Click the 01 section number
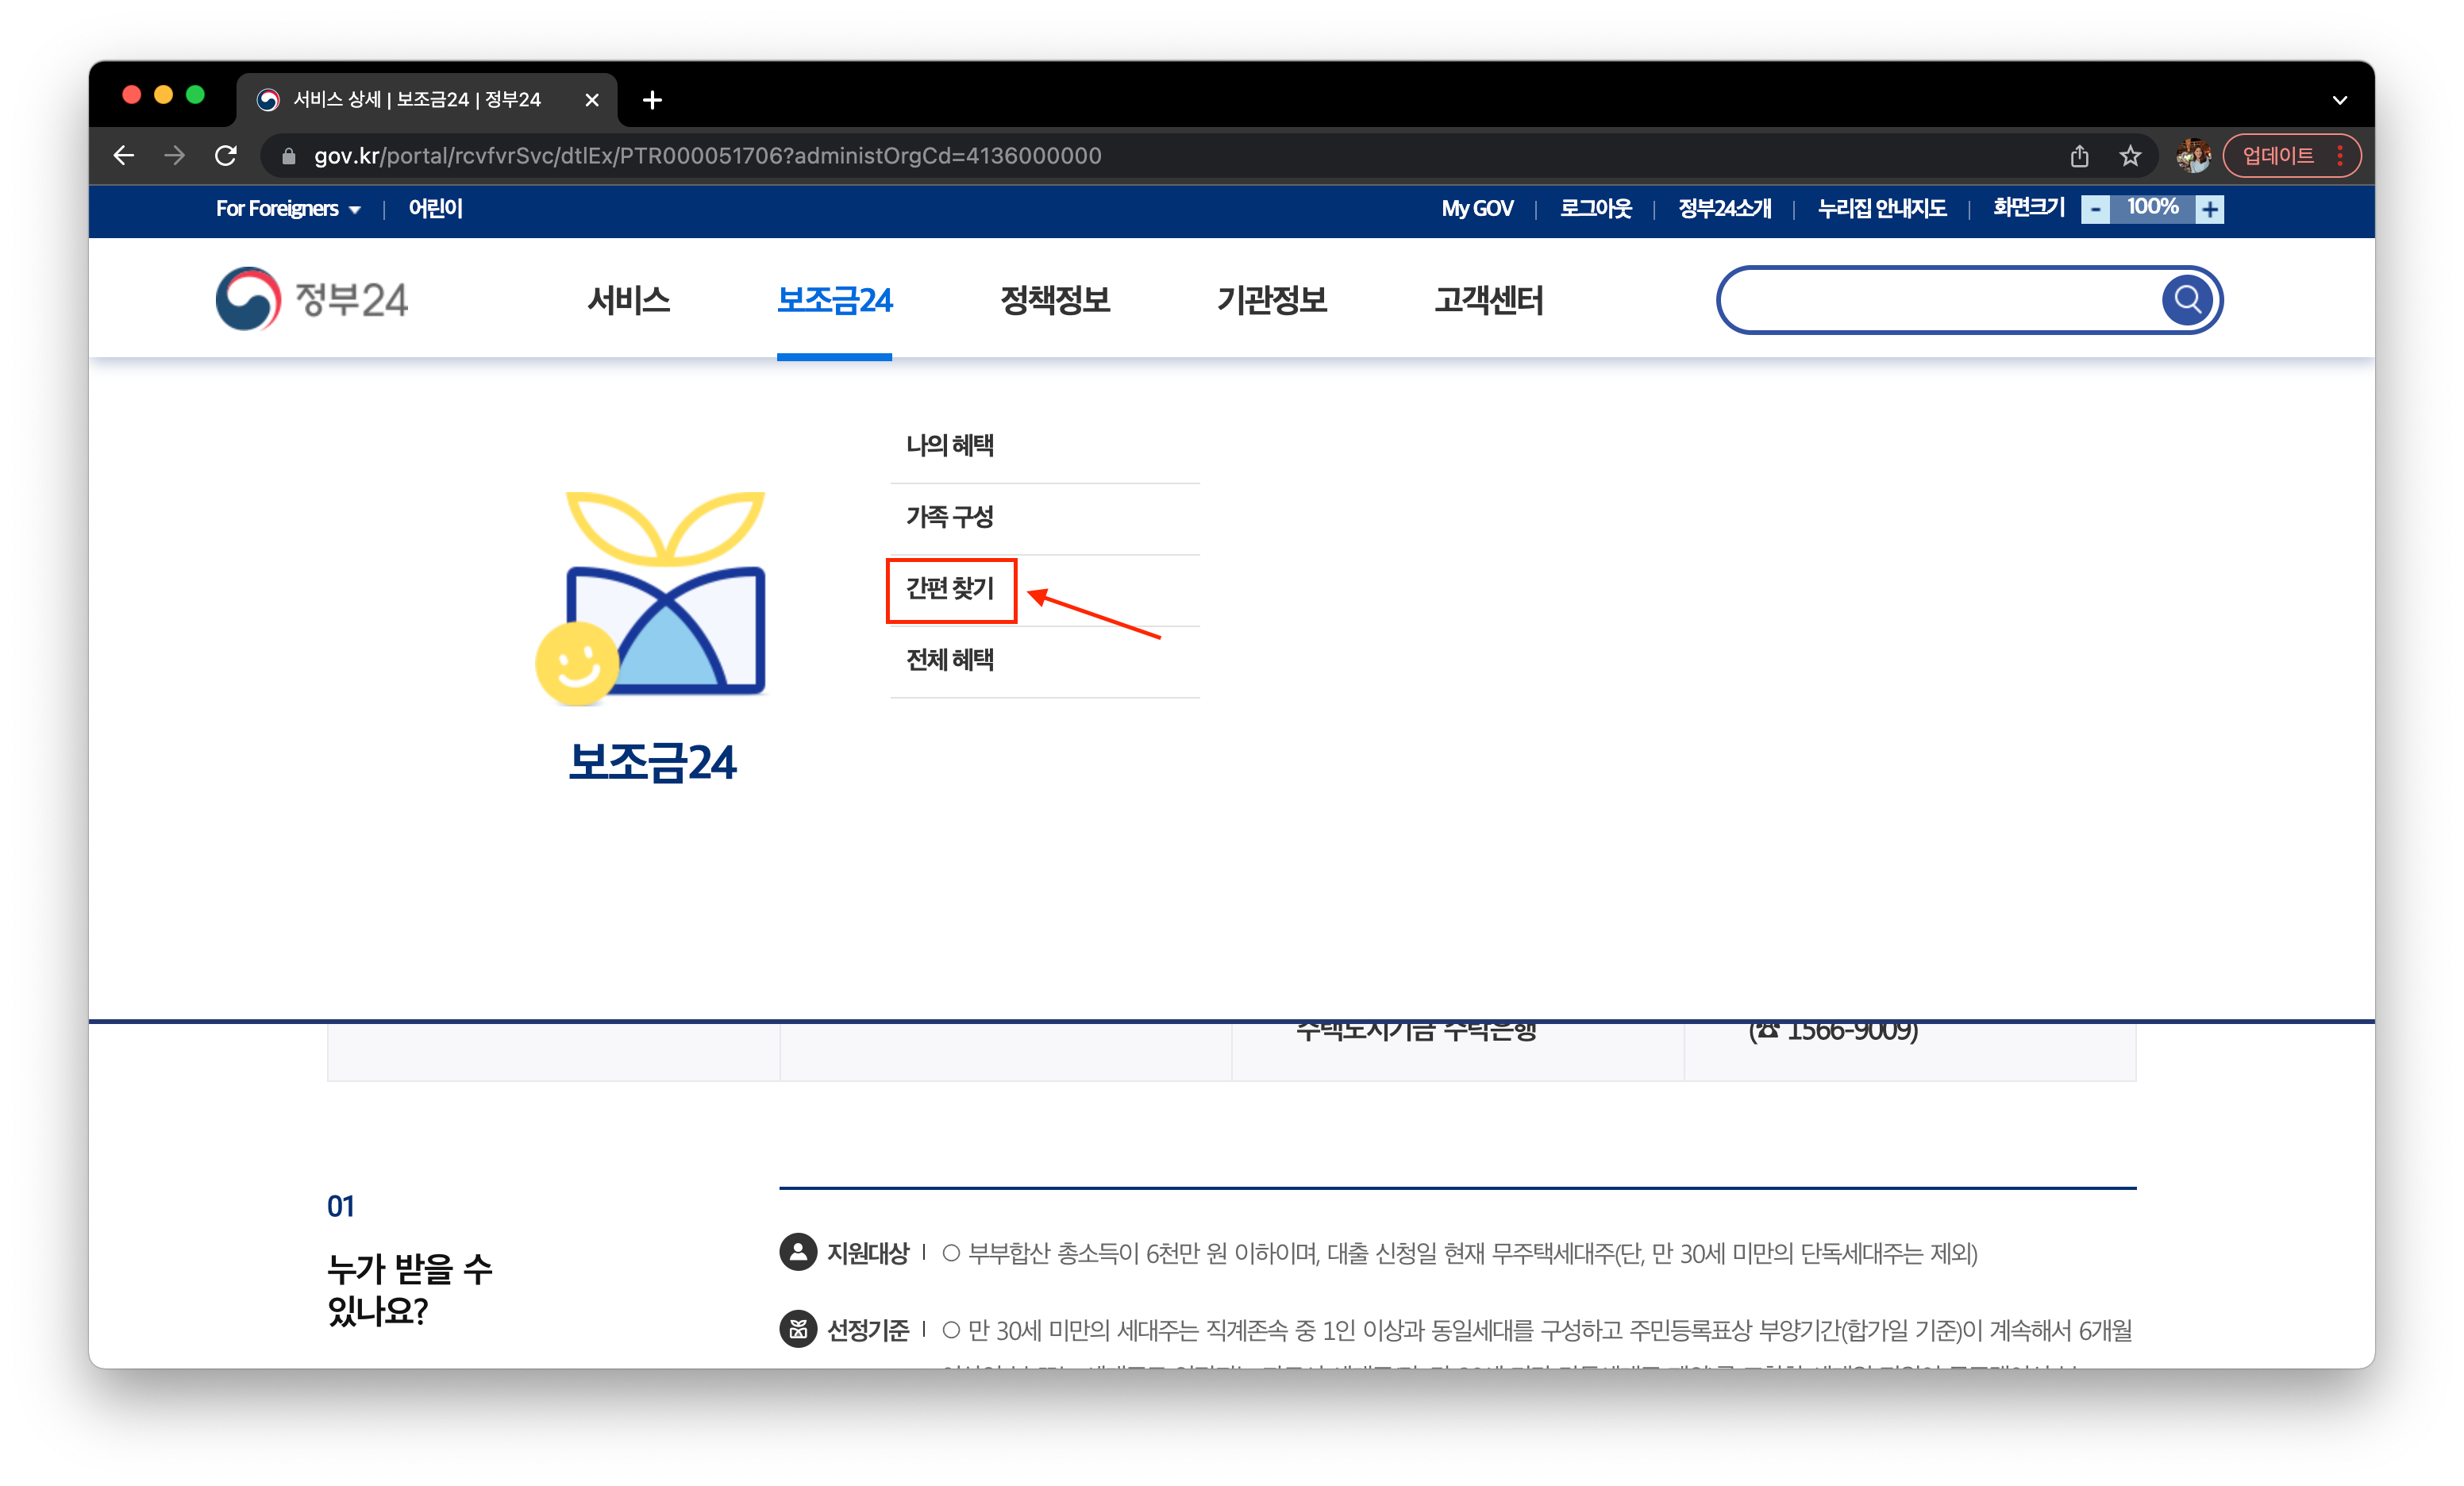 (340, 1206)
